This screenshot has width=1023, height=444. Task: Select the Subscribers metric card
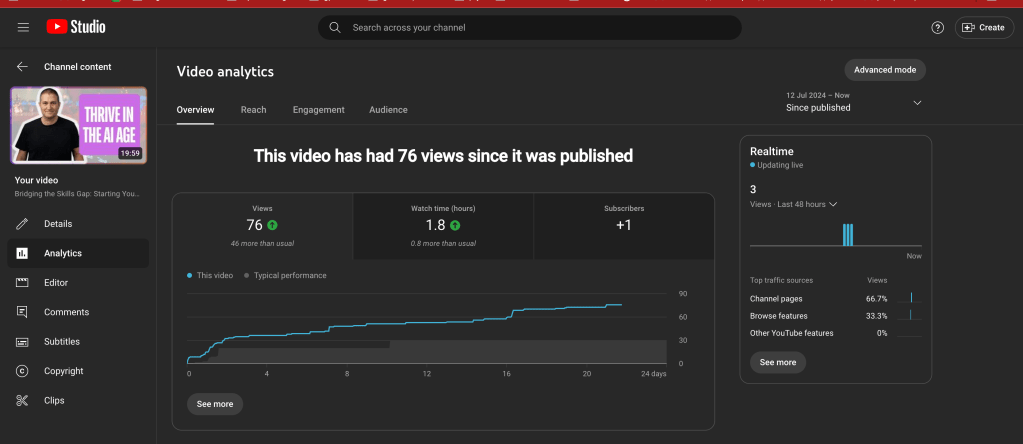point(624,226)
